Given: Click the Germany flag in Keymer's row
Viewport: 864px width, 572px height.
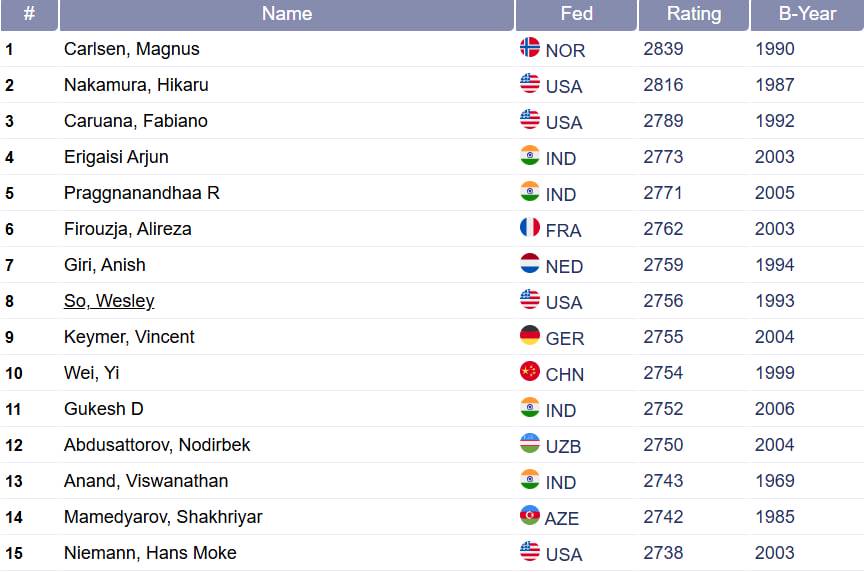Looking at the screenshot, I should point(530,336).
